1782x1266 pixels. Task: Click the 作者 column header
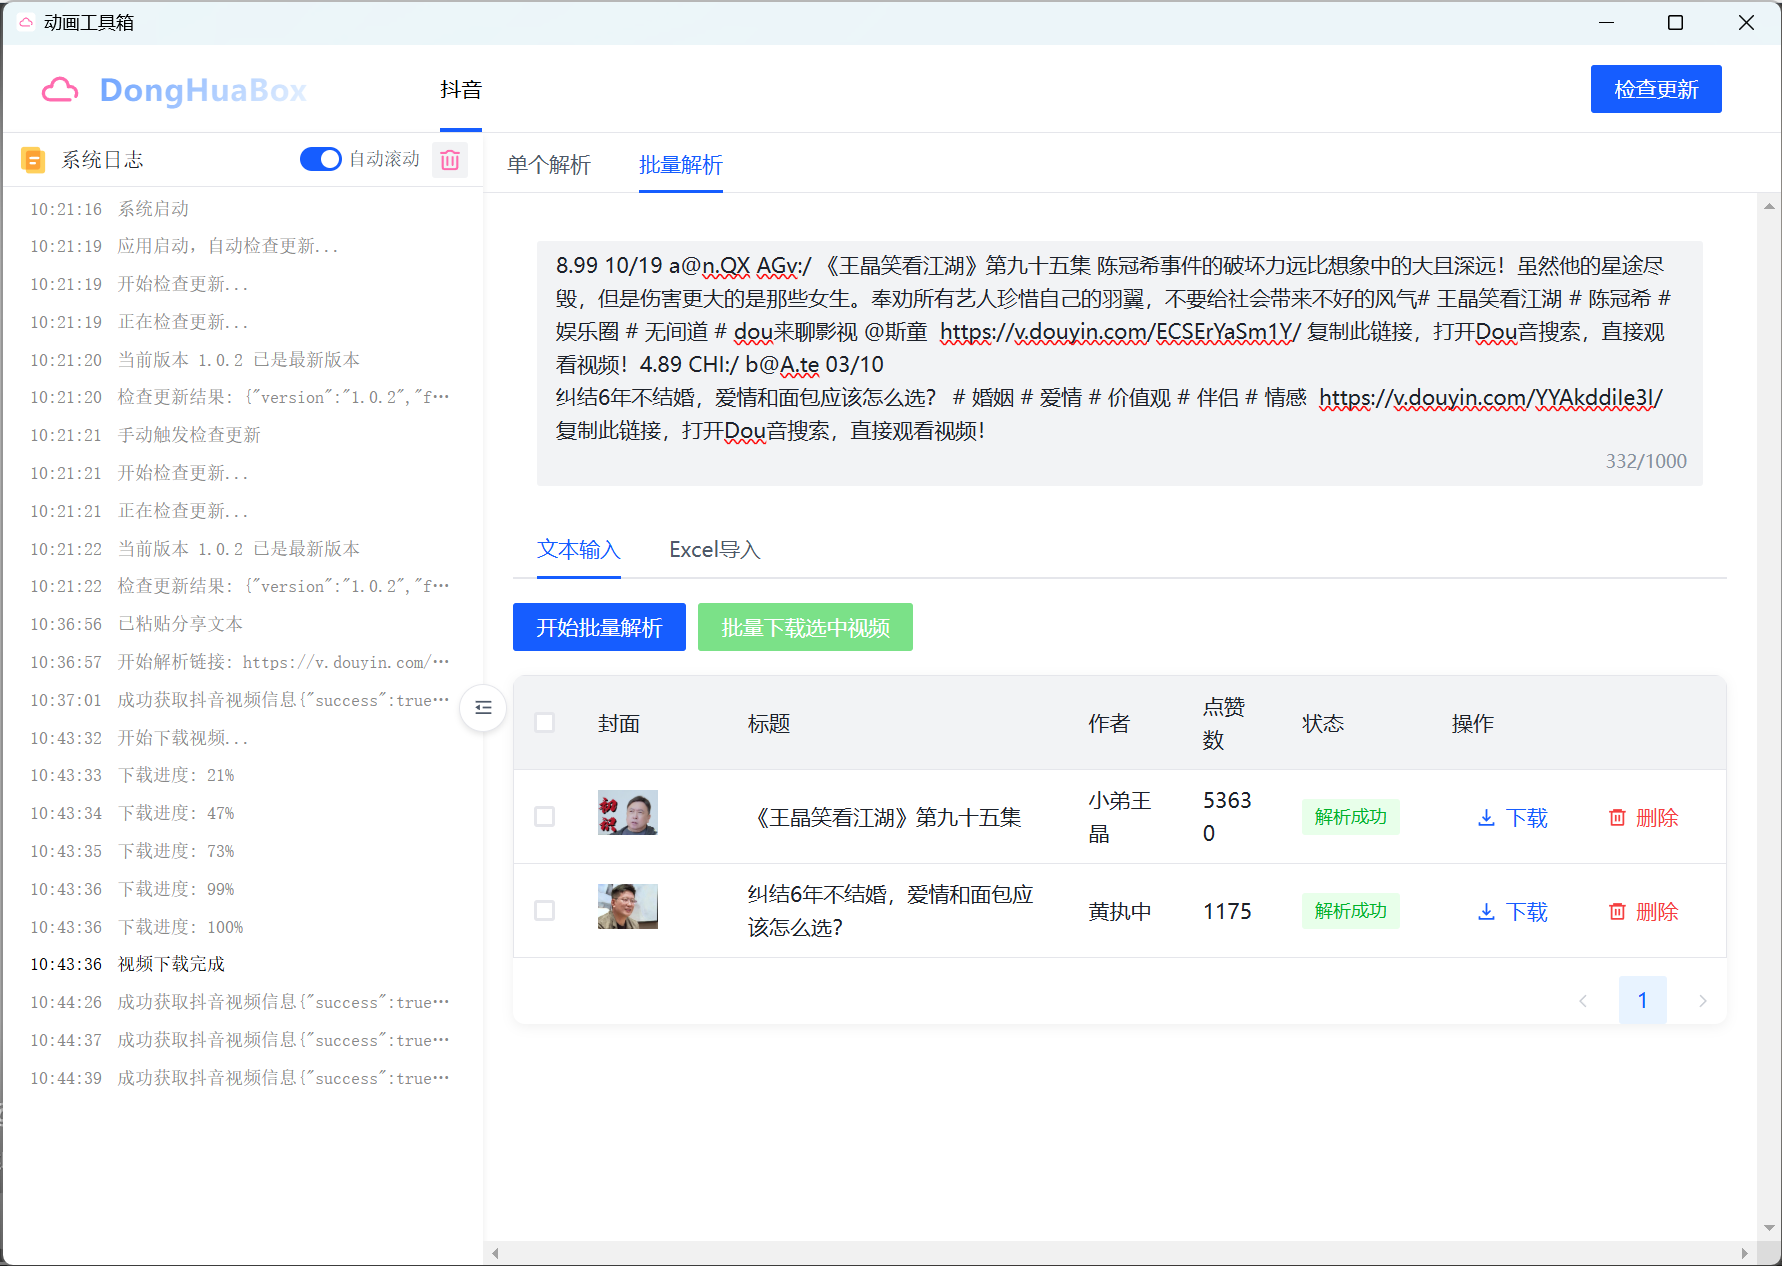tap(1109, 723)
